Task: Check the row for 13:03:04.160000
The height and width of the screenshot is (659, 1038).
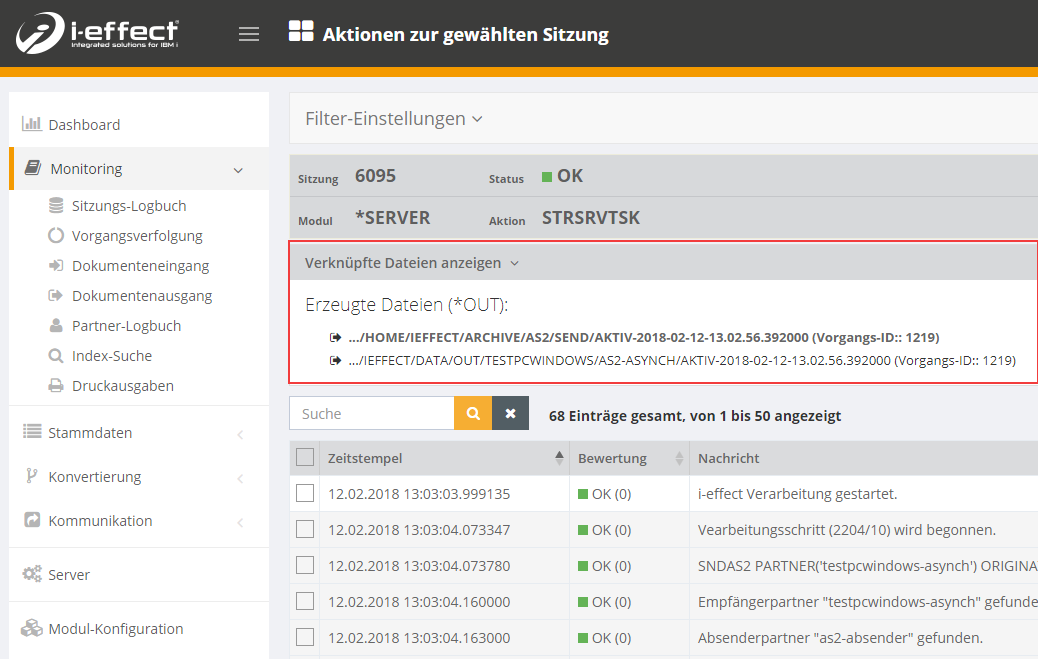Action: point(305,601)
